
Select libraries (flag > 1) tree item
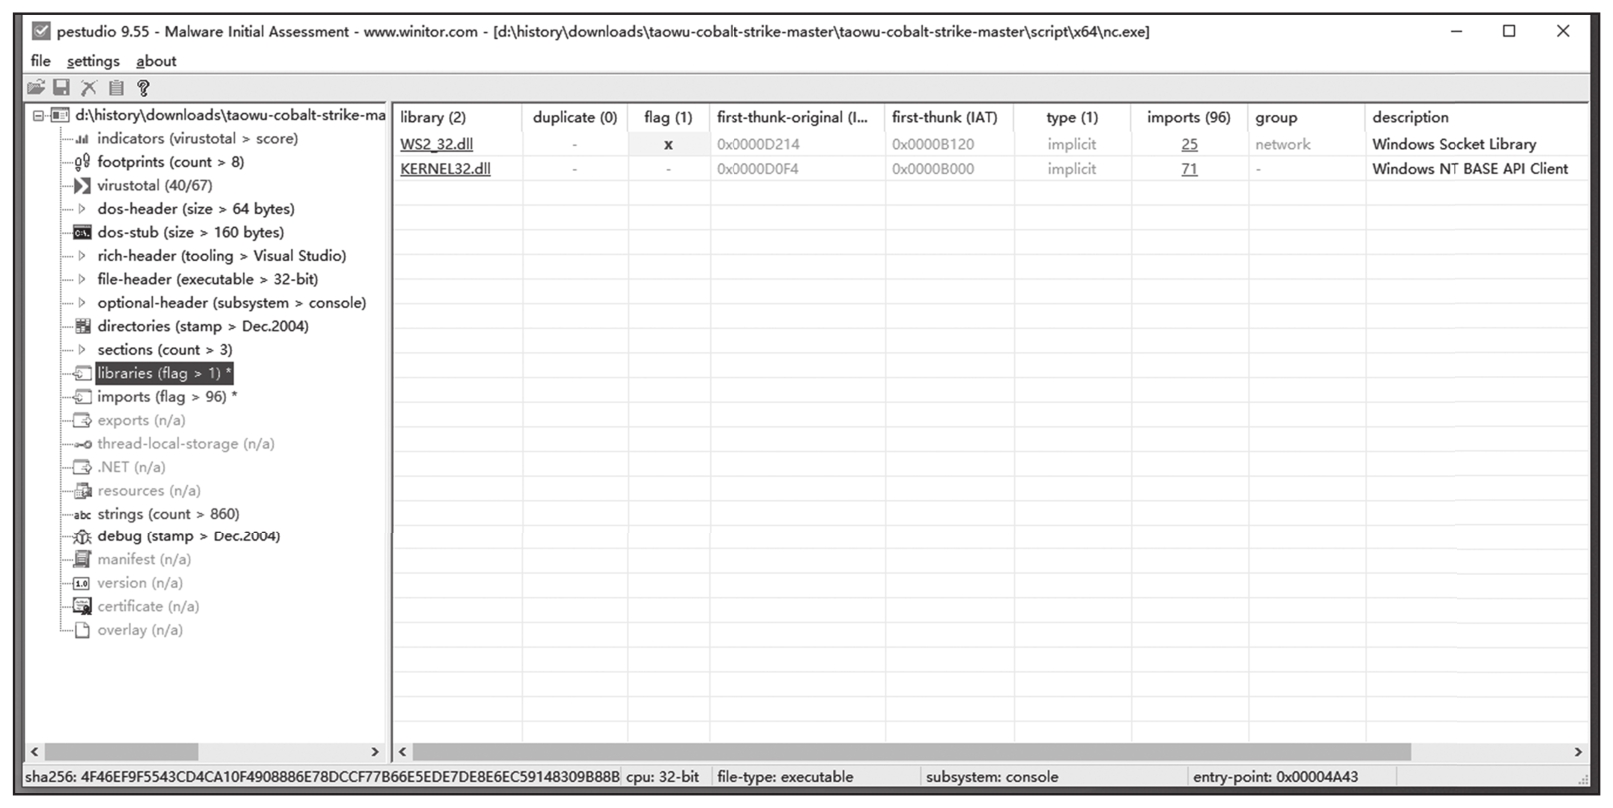point(164,373)
